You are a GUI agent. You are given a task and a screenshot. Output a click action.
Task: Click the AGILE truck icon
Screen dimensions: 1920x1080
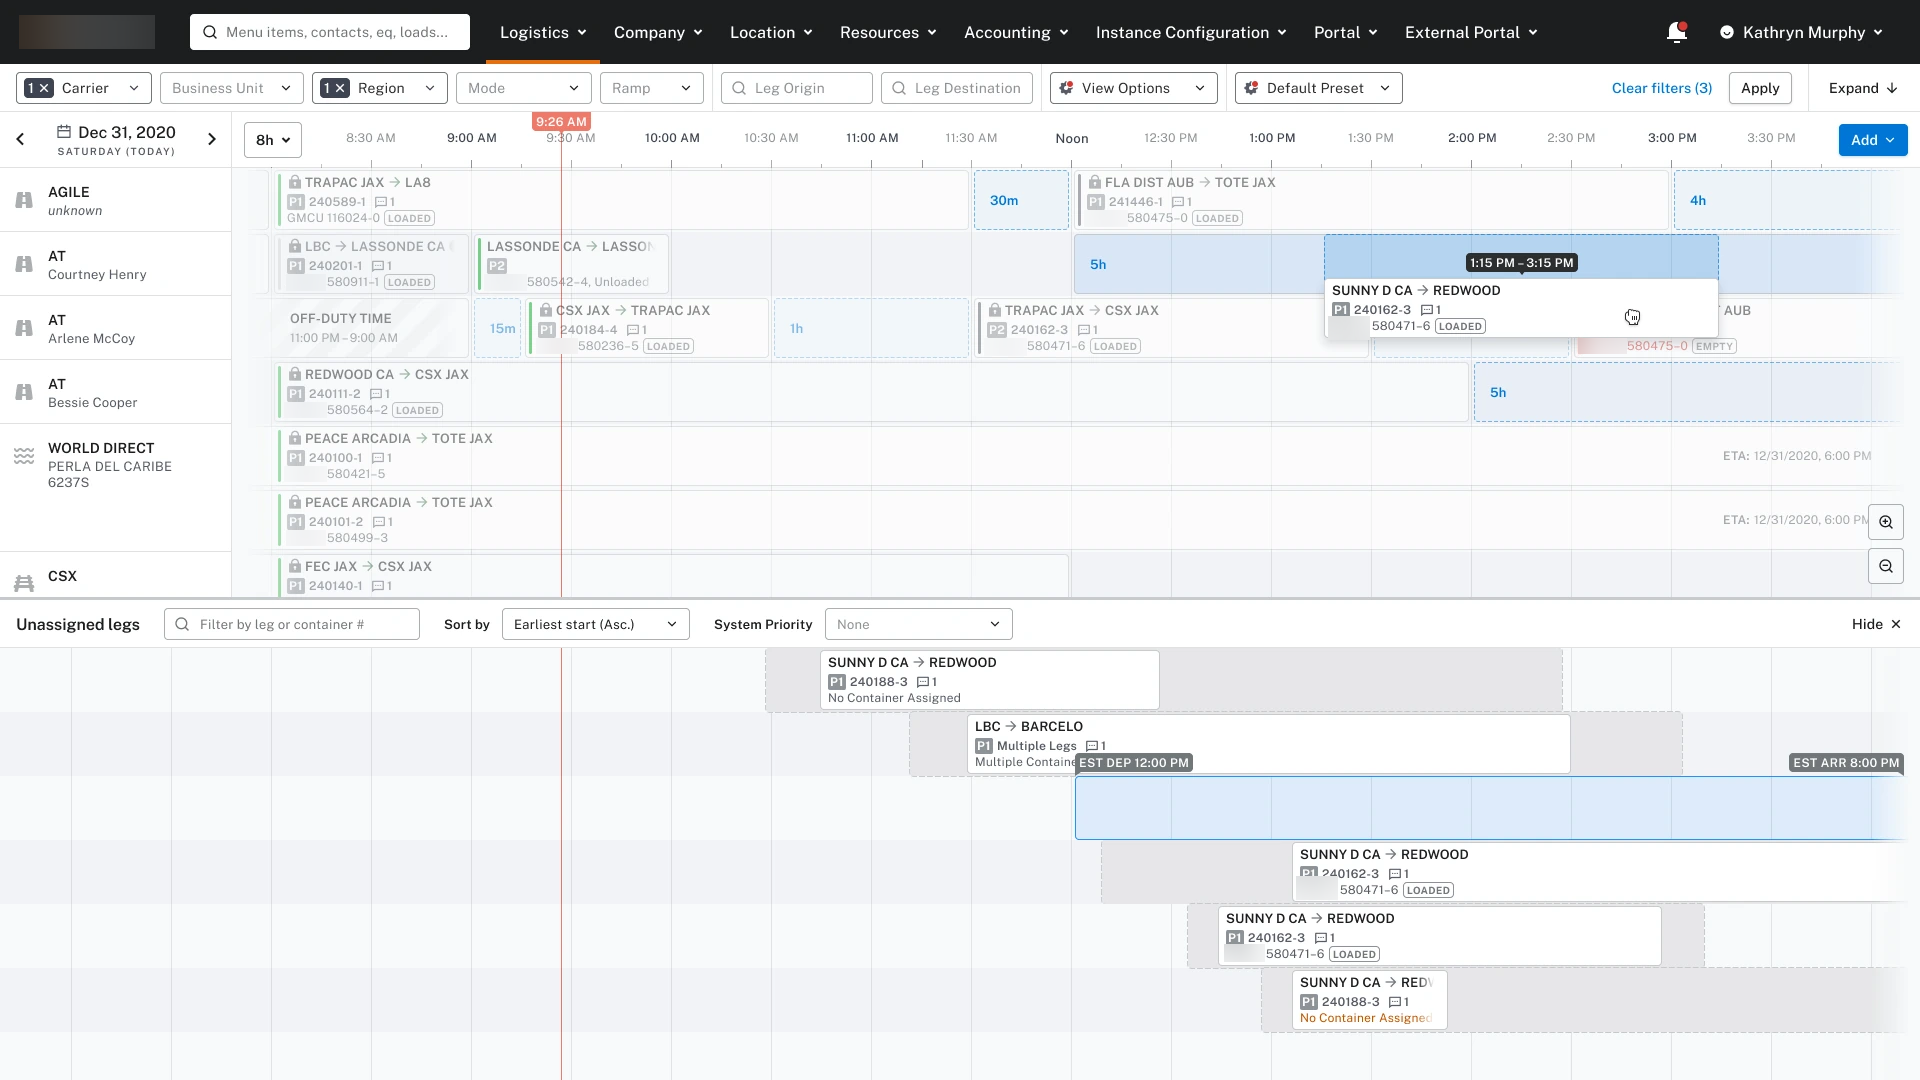click(24, 200)
